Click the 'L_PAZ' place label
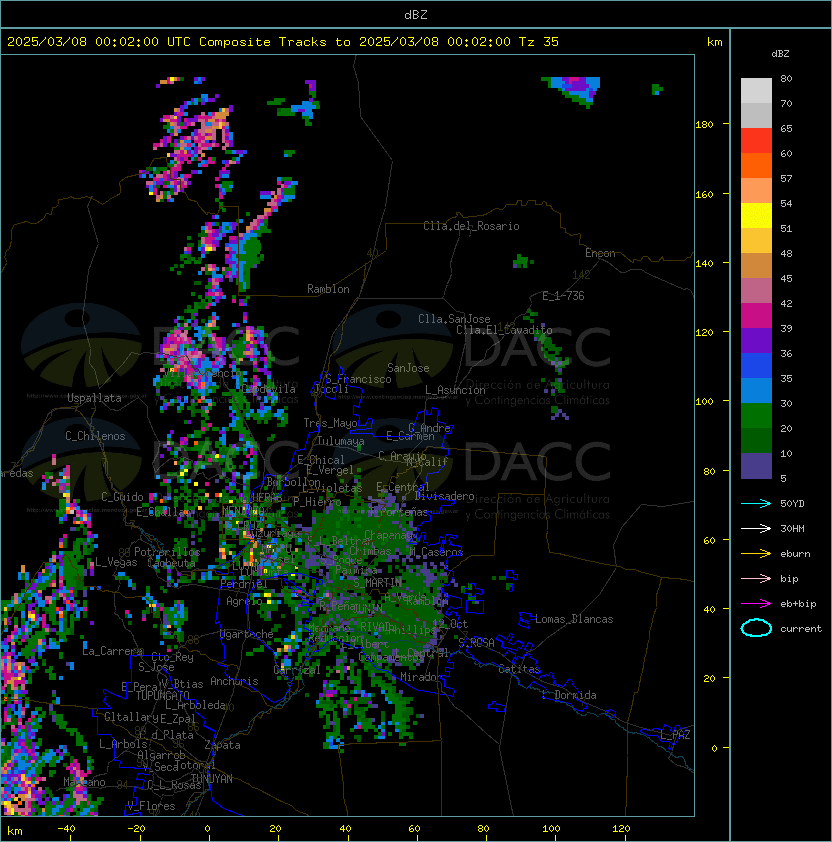 coord(675,735)
